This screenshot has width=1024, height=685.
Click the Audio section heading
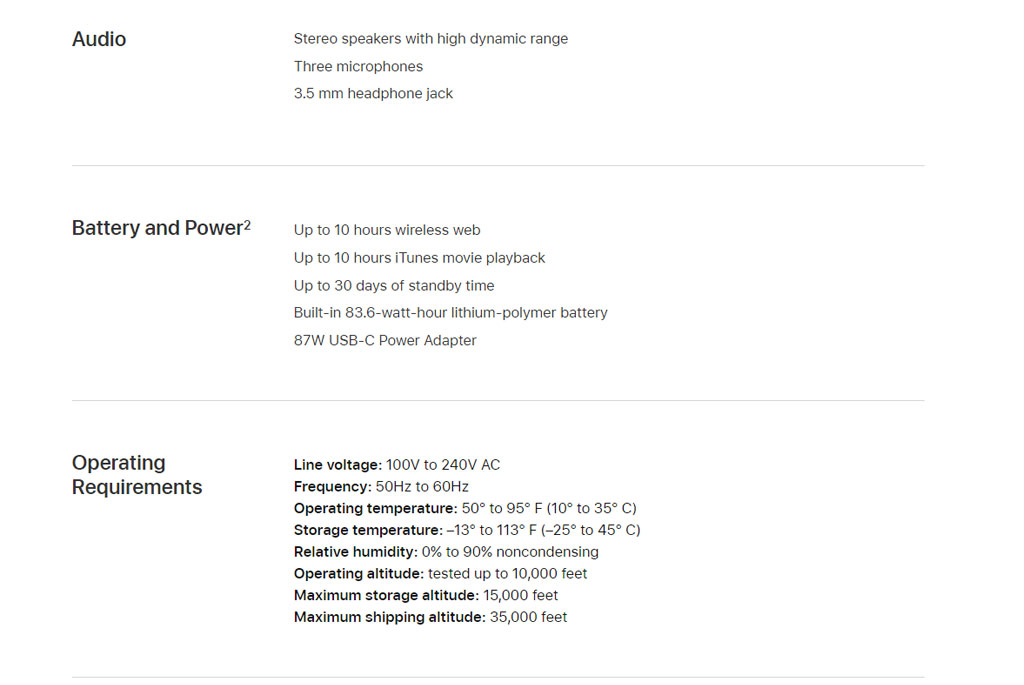[99, 39]
